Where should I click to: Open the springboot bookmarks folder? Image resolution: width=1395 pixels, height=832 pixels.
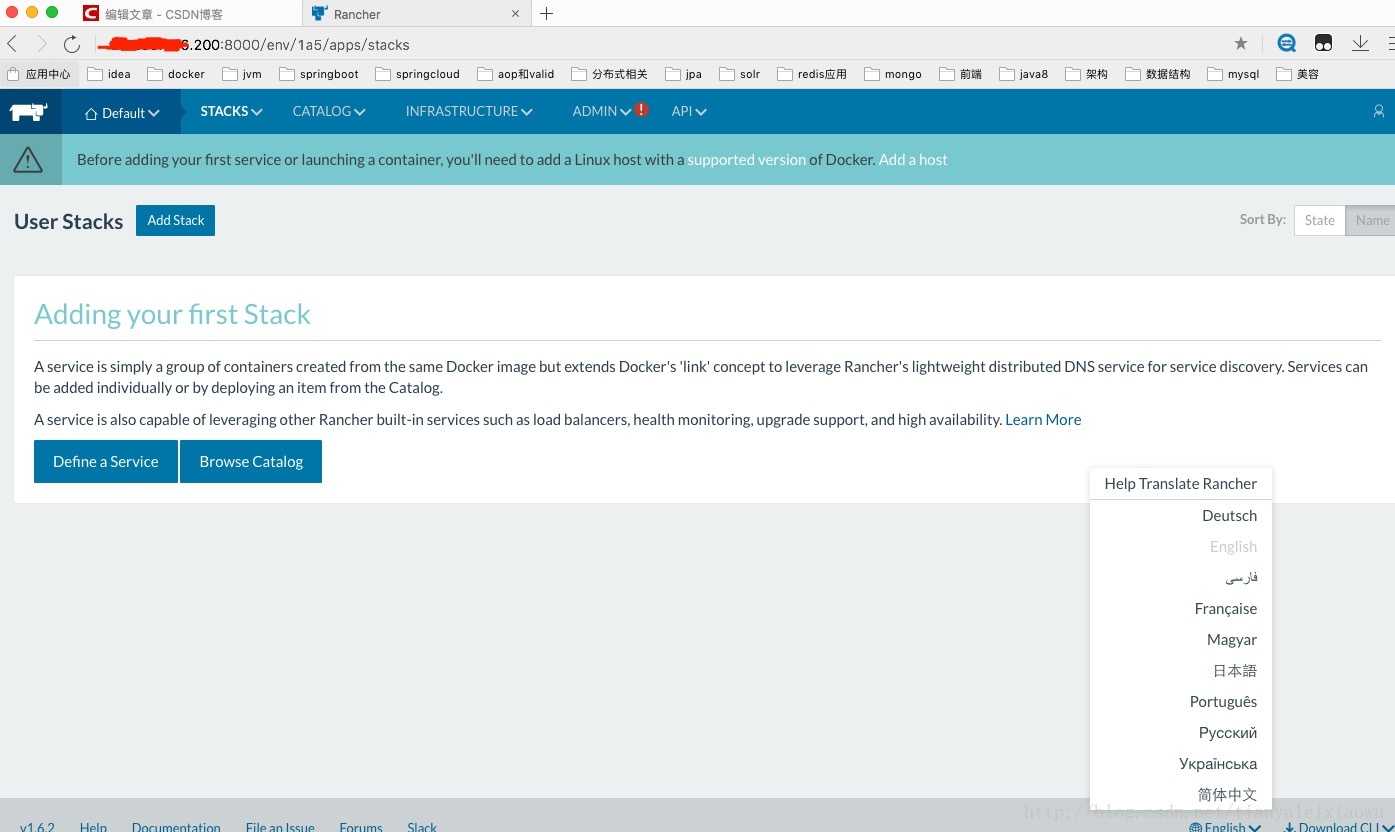coord(319,74)
